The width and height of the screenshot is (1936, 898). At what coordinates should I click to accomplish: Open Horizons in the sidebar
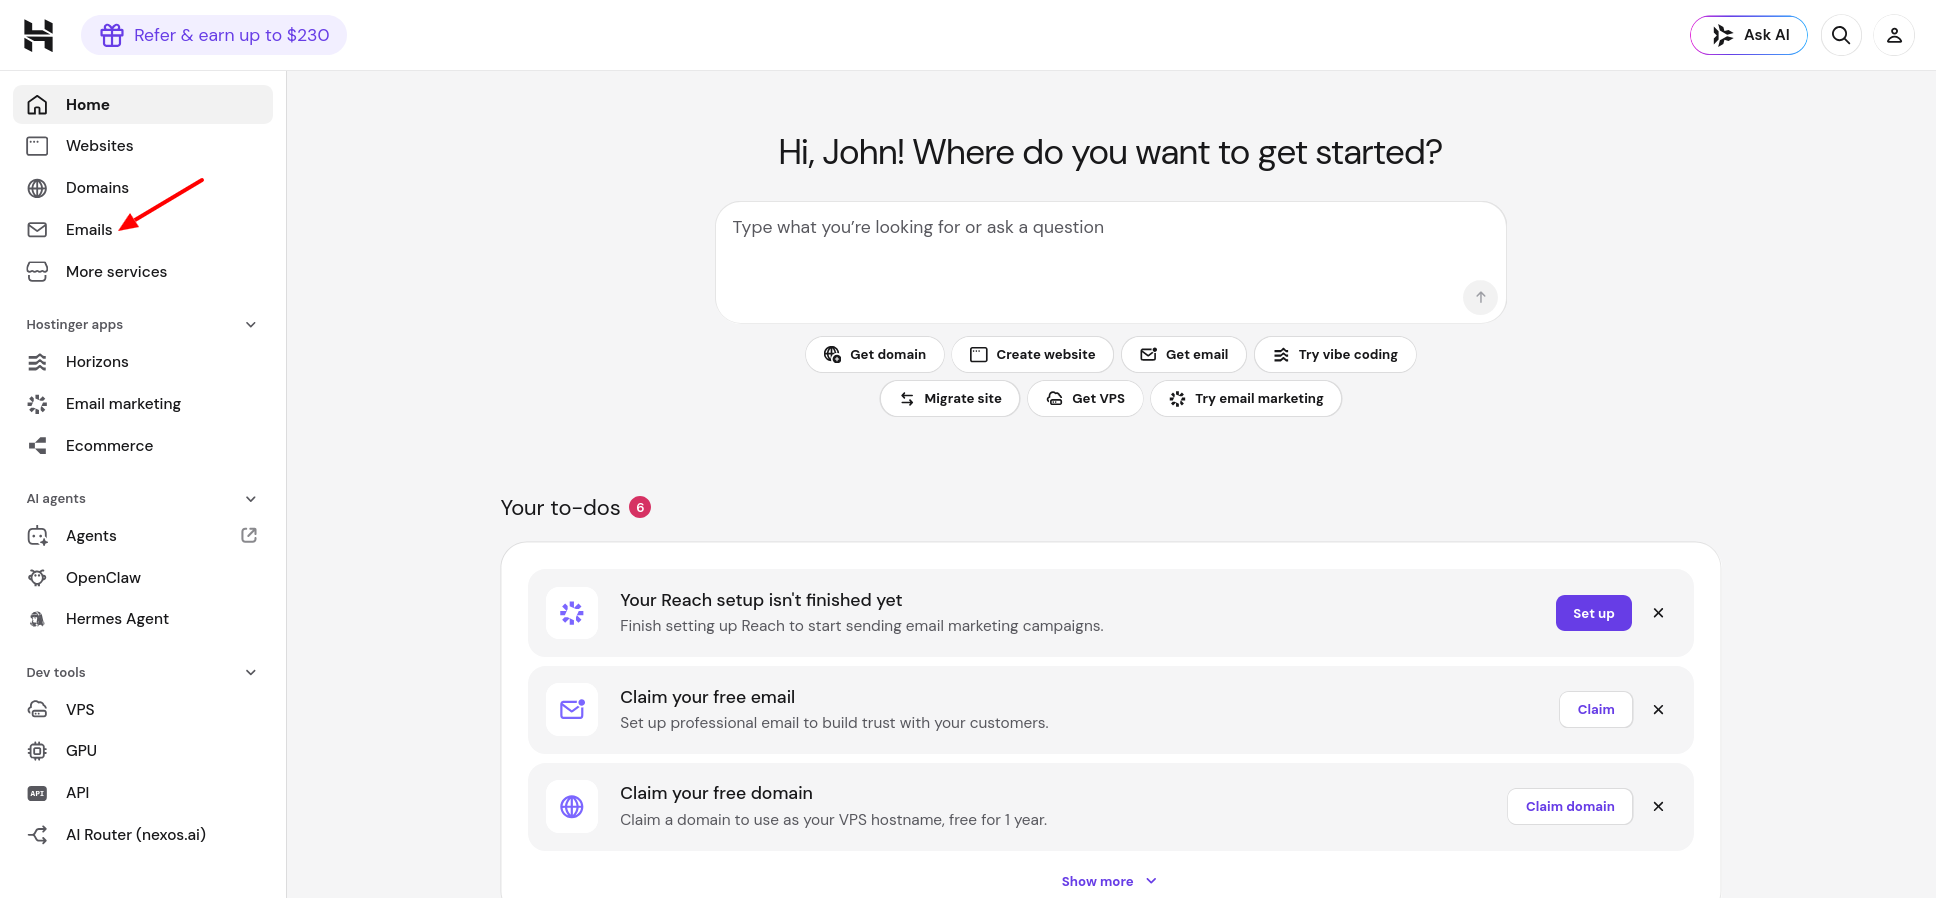pyautogui.click(x=143, y=362)
